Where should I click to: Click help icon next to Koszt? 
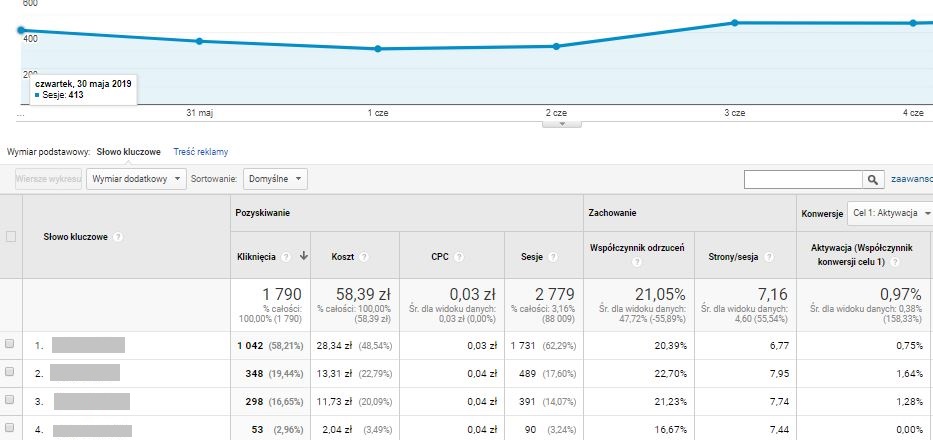coord(363,257)
